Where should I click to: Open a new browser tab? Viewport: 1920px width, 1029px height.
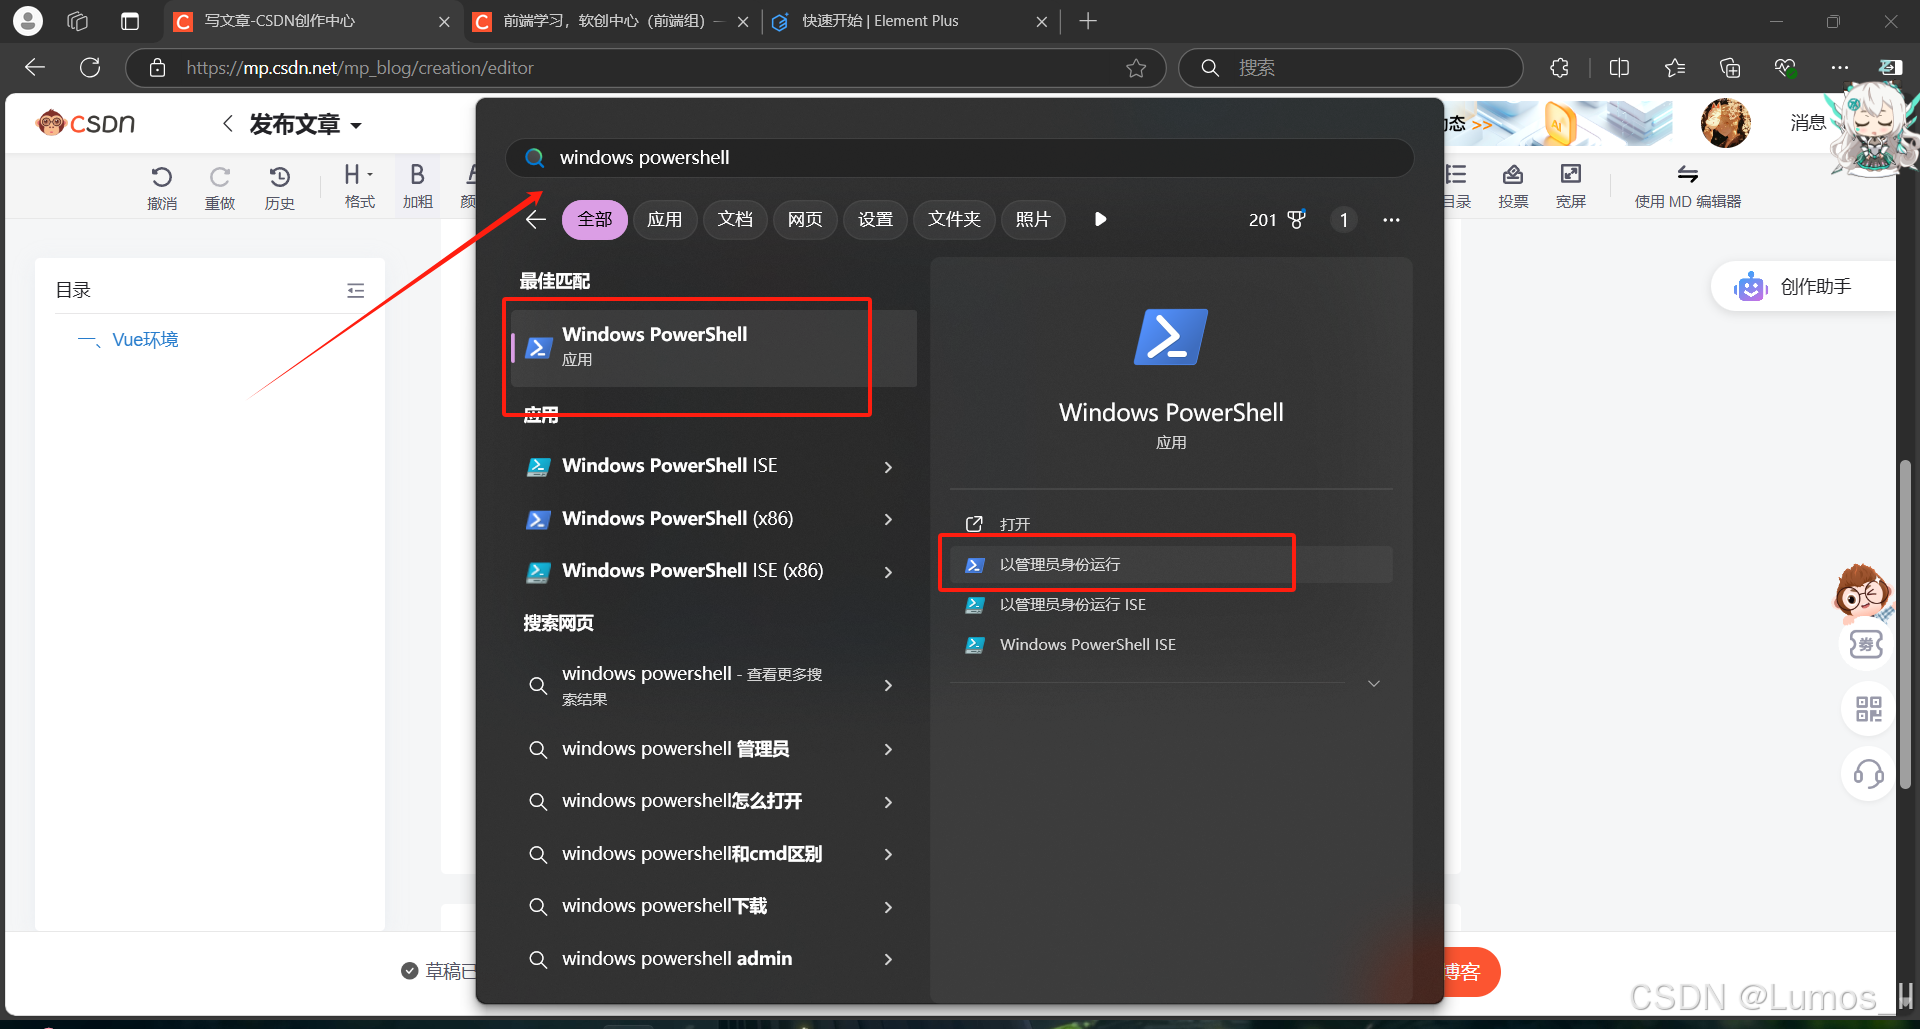pos(1088,21)
